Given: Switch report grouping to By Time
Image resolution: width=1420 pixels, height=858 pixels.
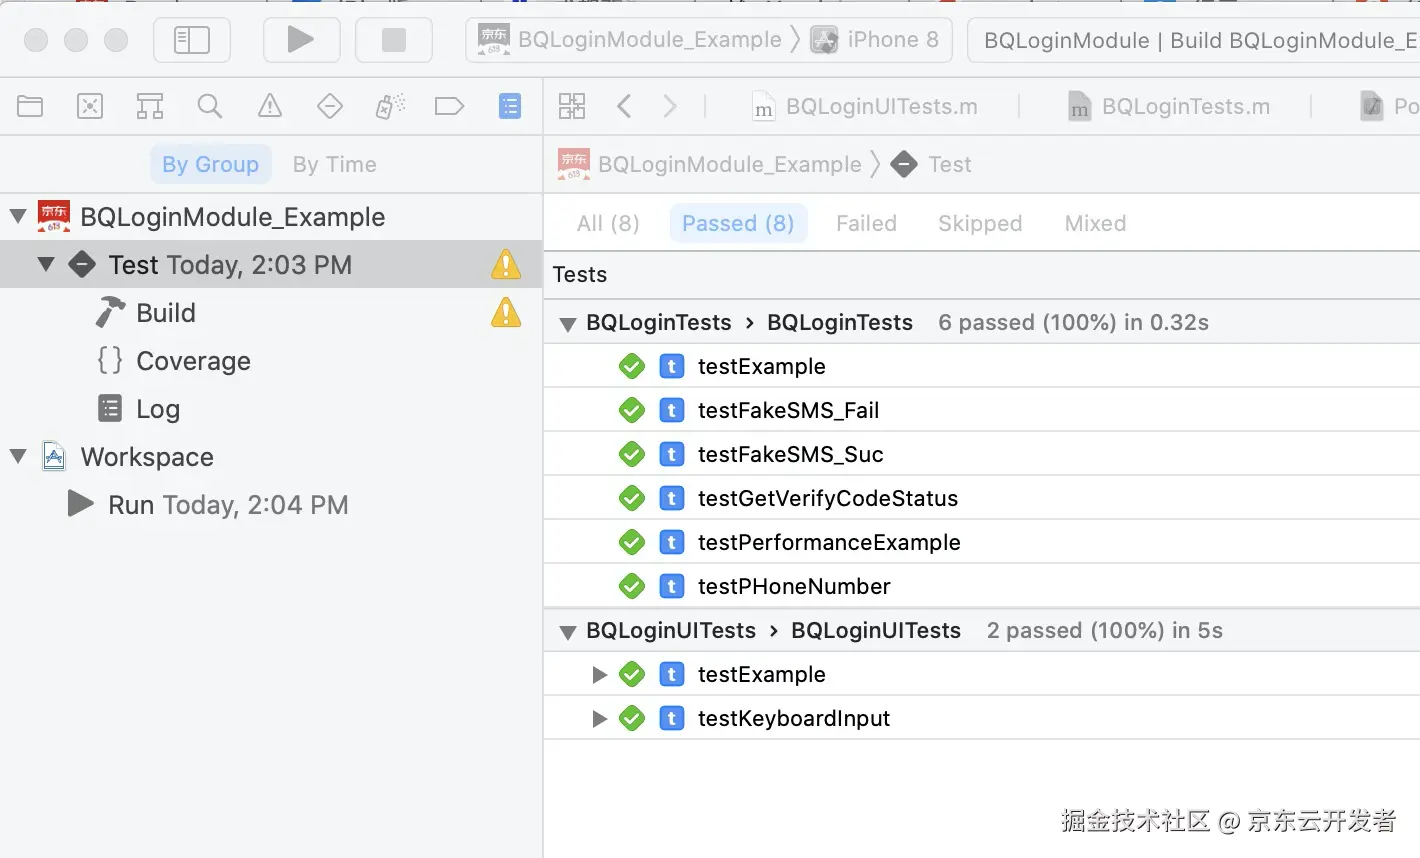Looking at the screenshot, I should point(335,164).
